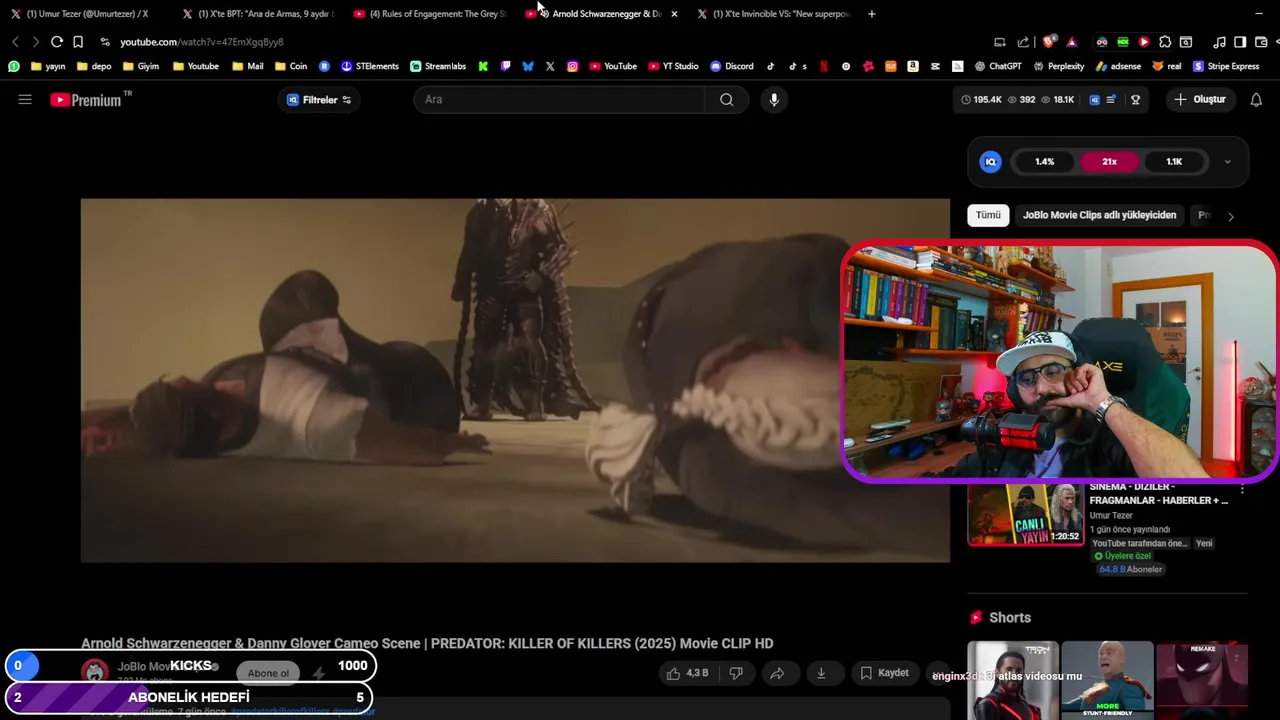
Task: Open the music note playlist icon
Action: pyautogui.click(x=1219, y=42)
